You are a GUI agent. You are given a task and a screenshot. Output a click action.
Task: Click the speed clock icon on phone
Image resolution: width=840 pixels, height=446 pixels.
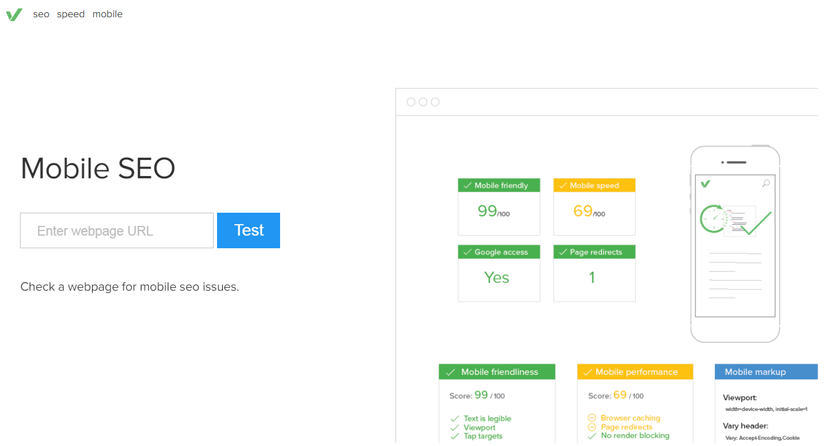coord(712,218)
